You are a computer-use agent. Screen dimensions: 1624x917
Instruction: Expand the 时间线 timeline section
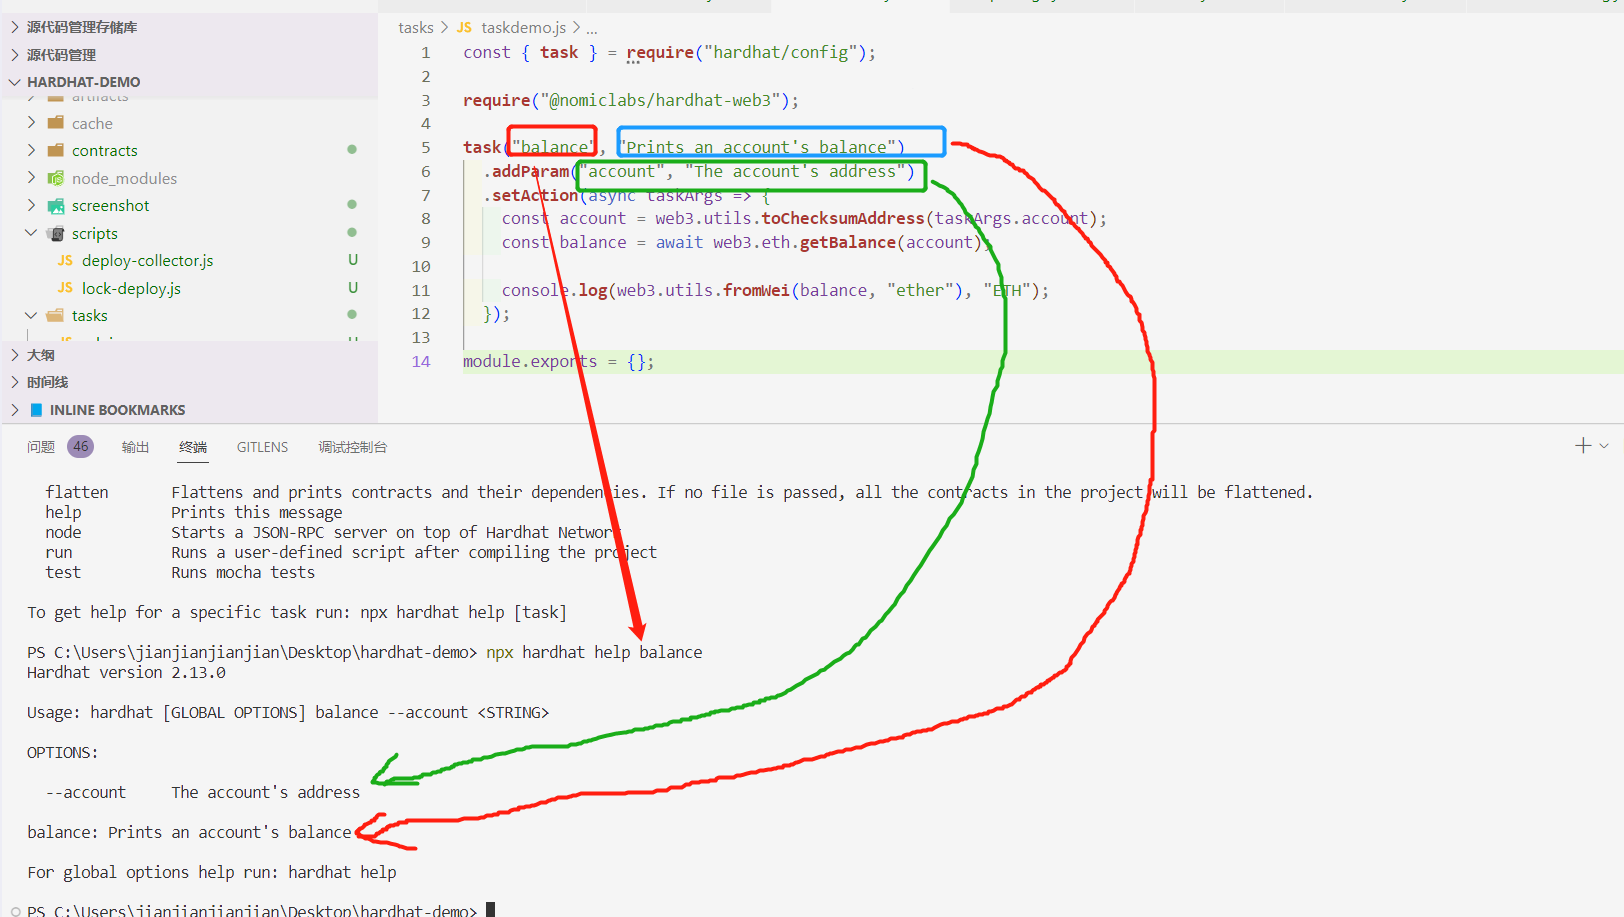[x=14, y=382]
